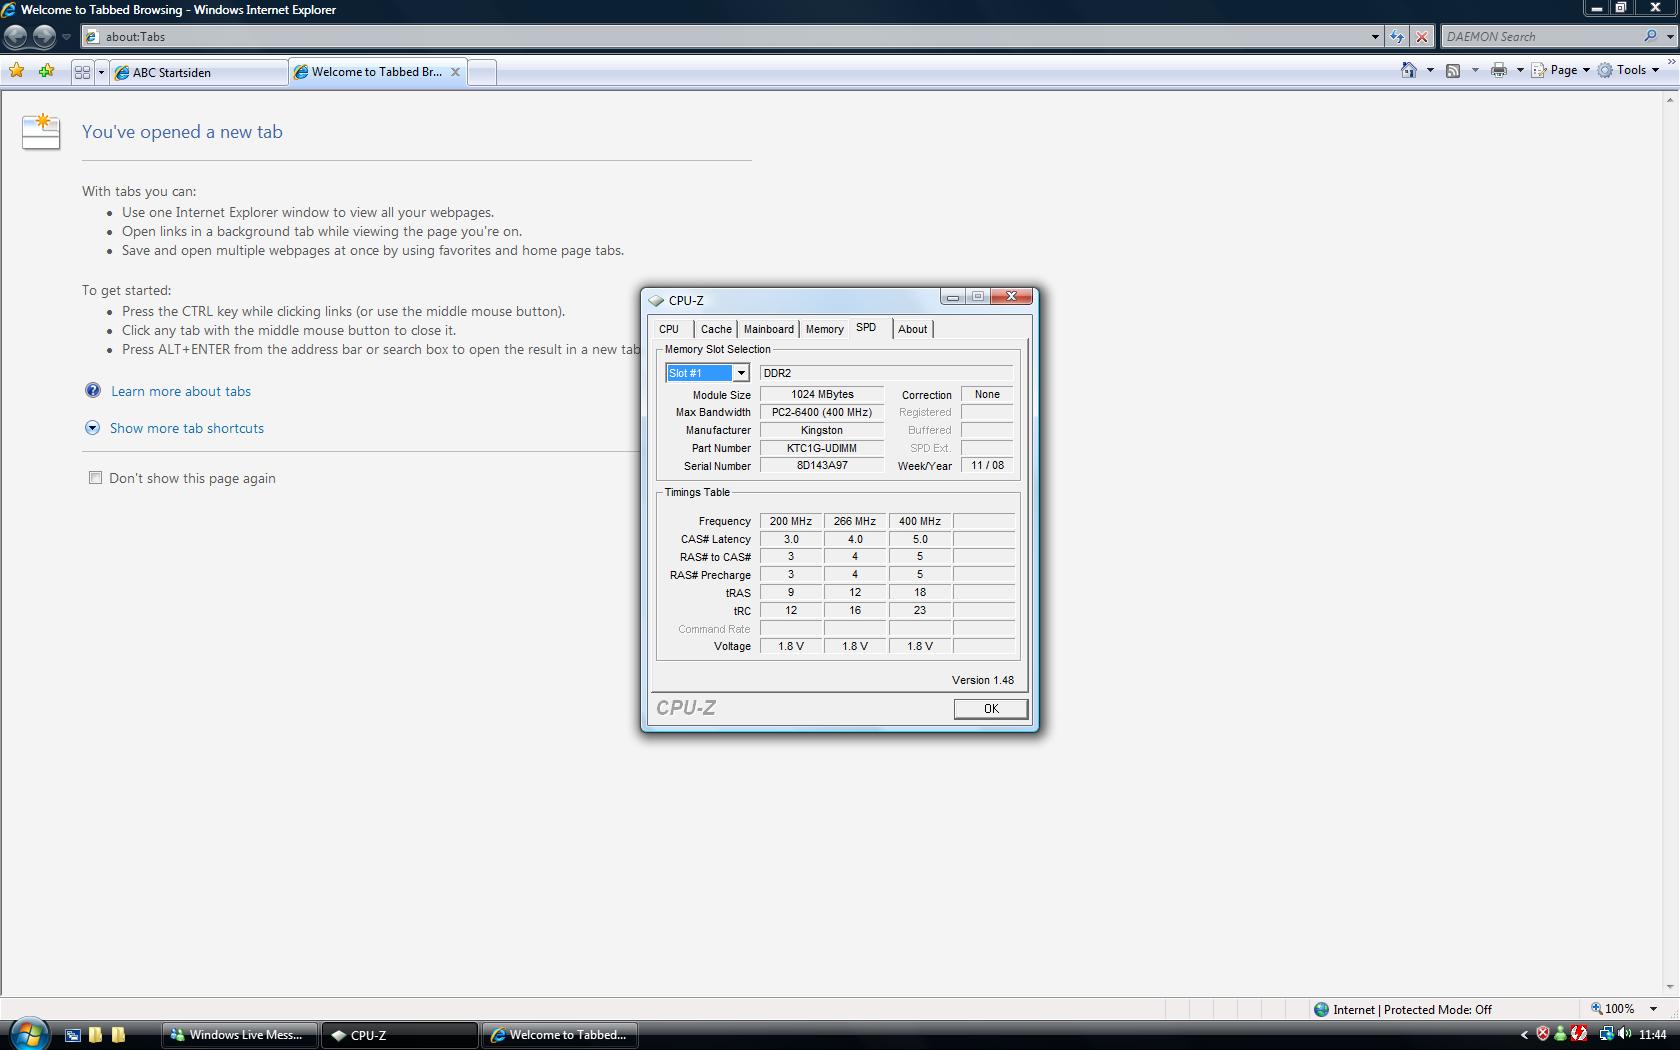This screenshot has height=1050, width=1680.
Task: Click the Windows Start orb
Action: click(28, 1034)
